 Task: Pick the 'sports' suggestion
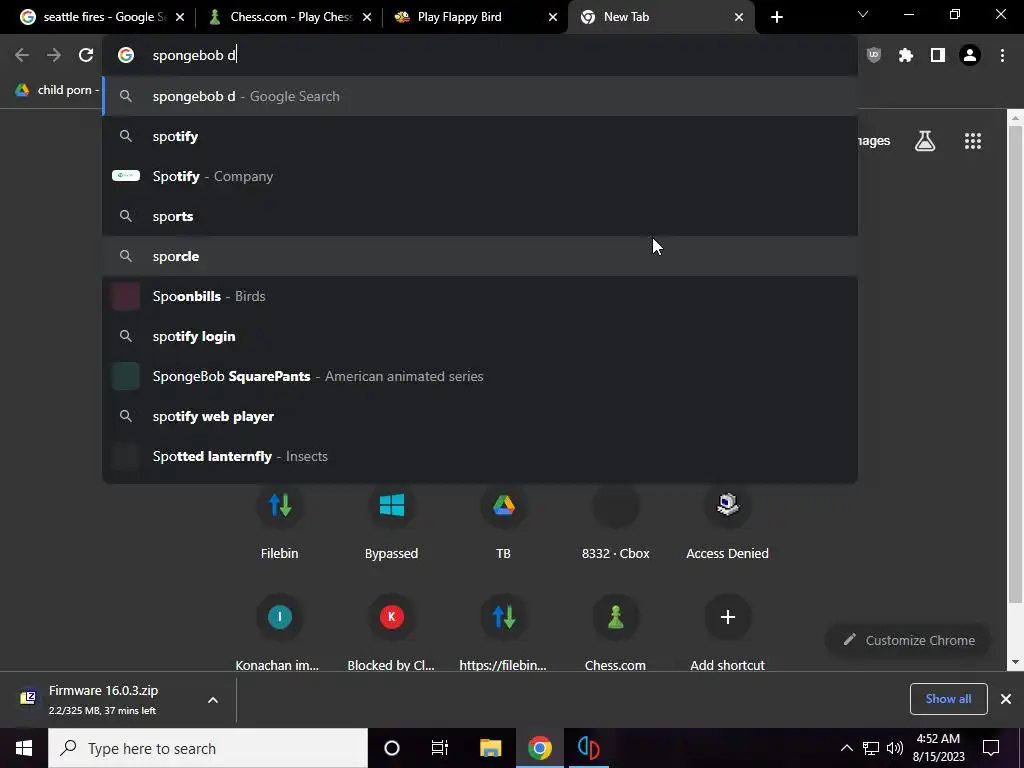pos(480,216)
